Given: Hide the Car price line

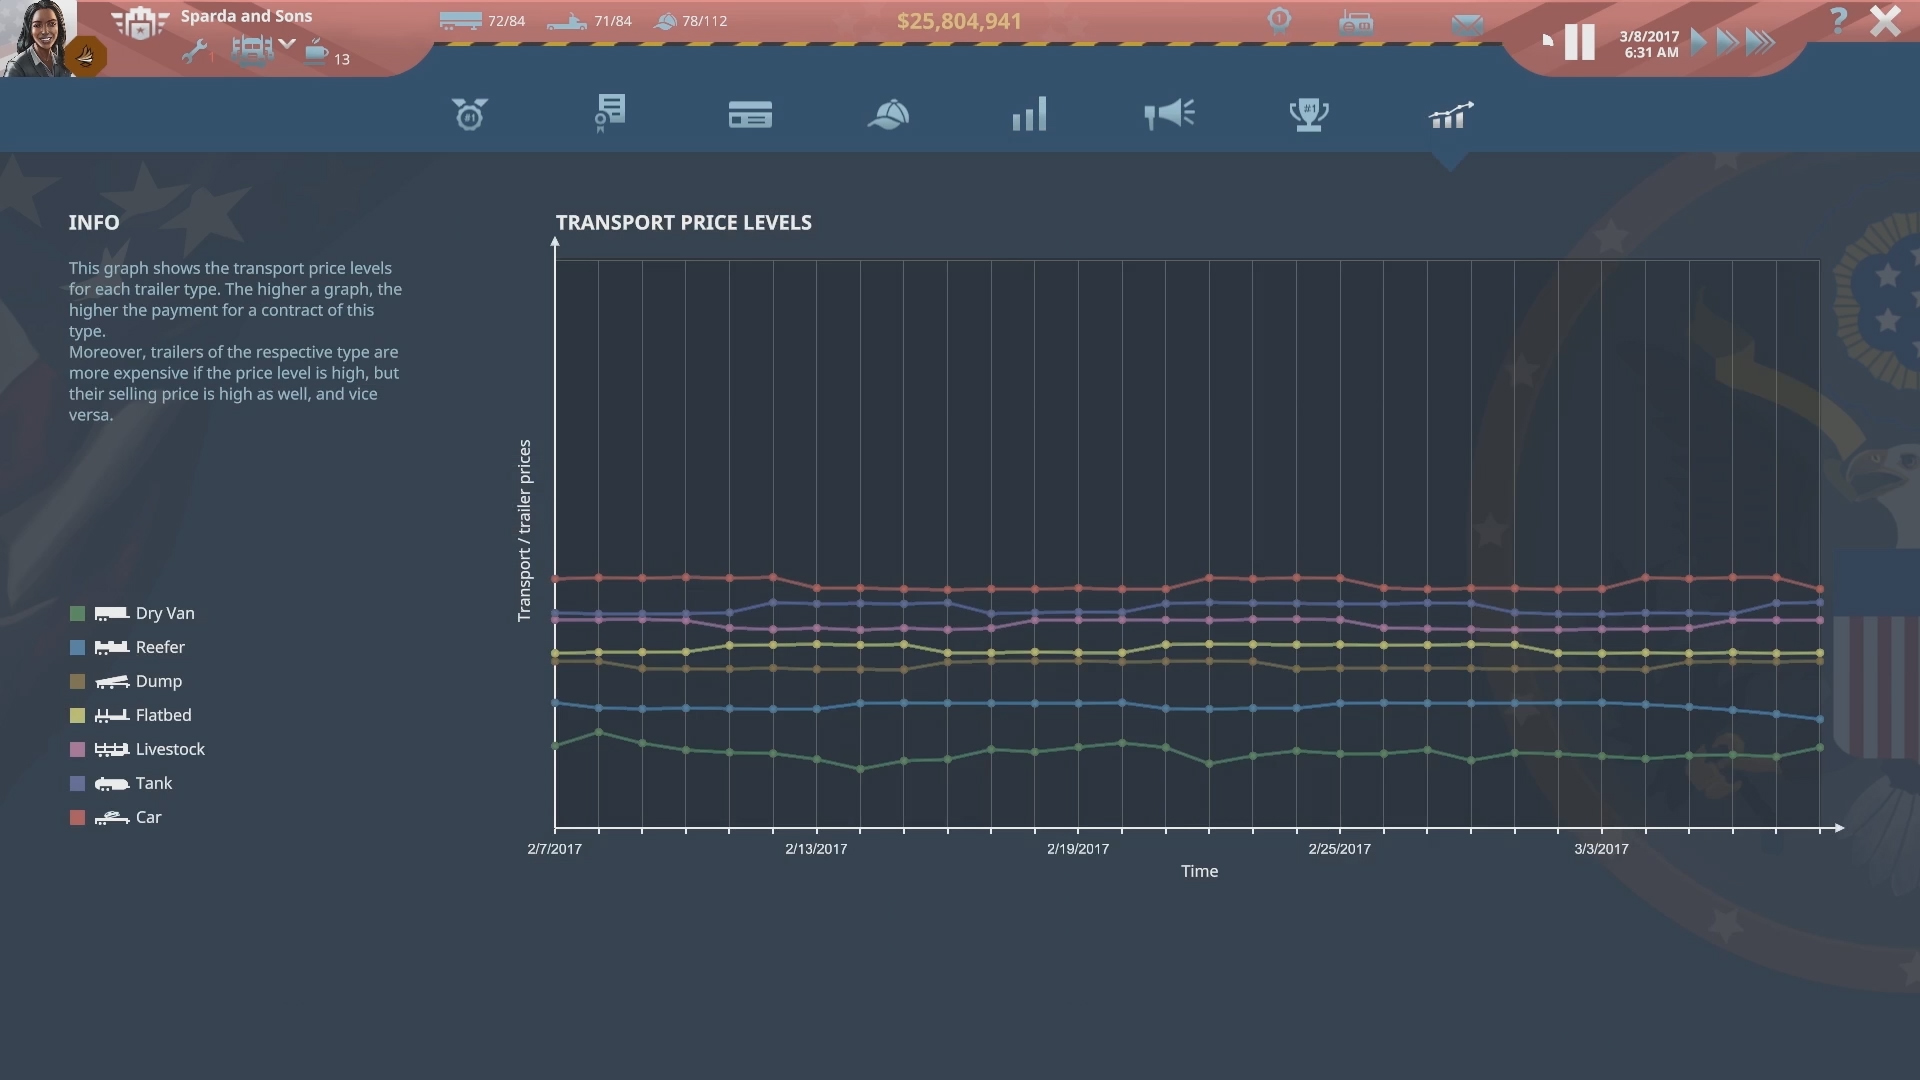Looking at the screenshot, I should click(130, 817).
